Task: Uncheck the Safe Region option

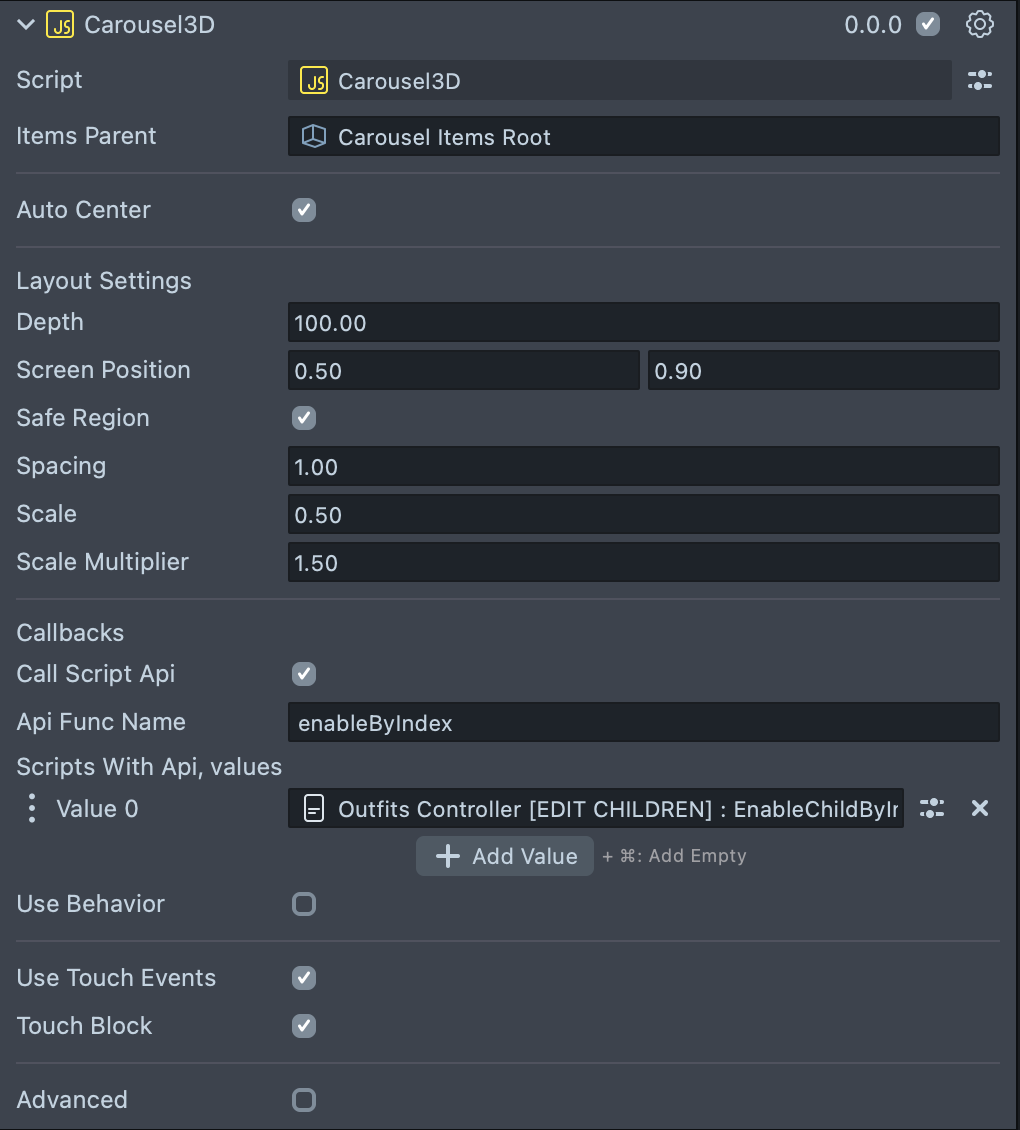Action: 304,418
